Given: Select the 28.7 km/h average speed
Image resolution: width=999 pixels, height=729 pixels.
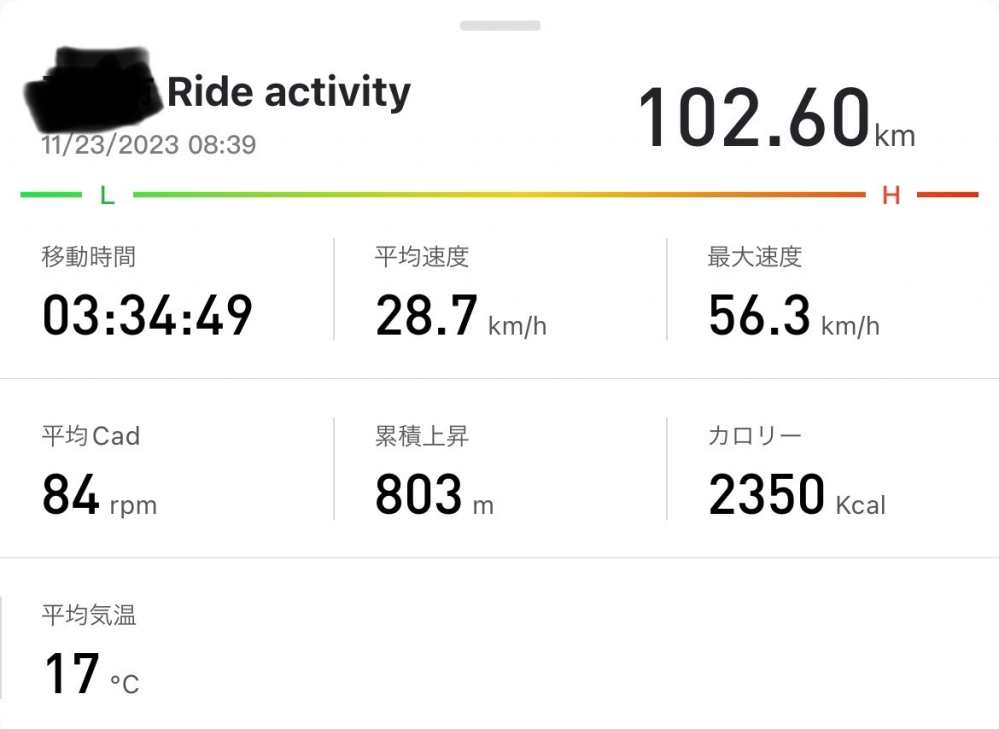Looking at the screenshot, I should point(461,317).
